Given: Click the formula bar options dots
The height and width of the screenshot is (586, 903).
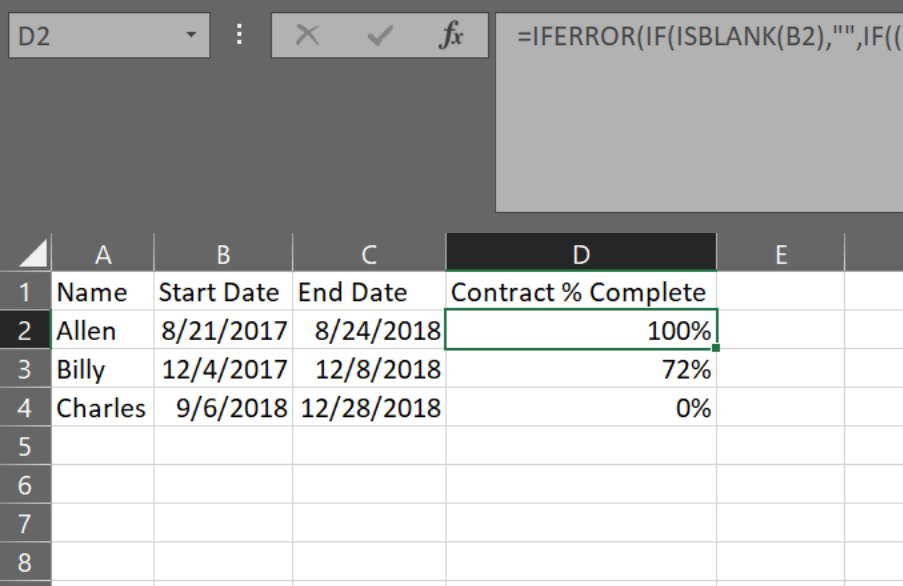Looking at the screenshot, I should point(239,36).
